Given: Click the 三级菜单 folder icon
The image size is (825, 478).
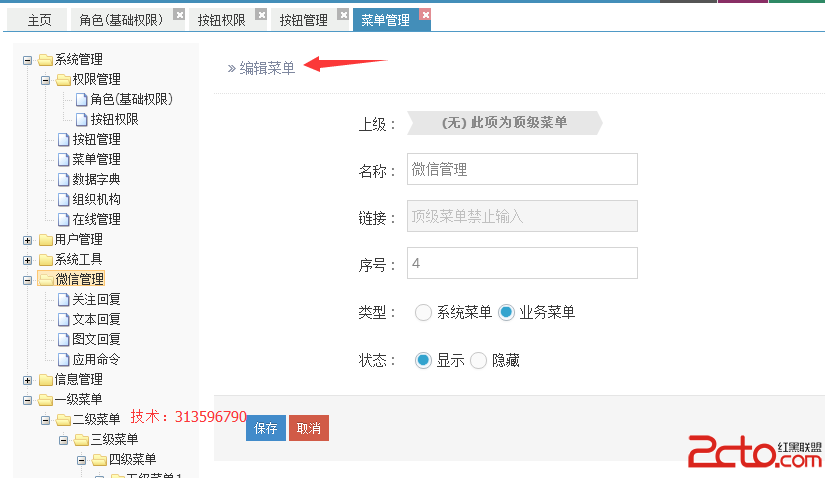Looking at the screenshot, I should tap(81, 440).
